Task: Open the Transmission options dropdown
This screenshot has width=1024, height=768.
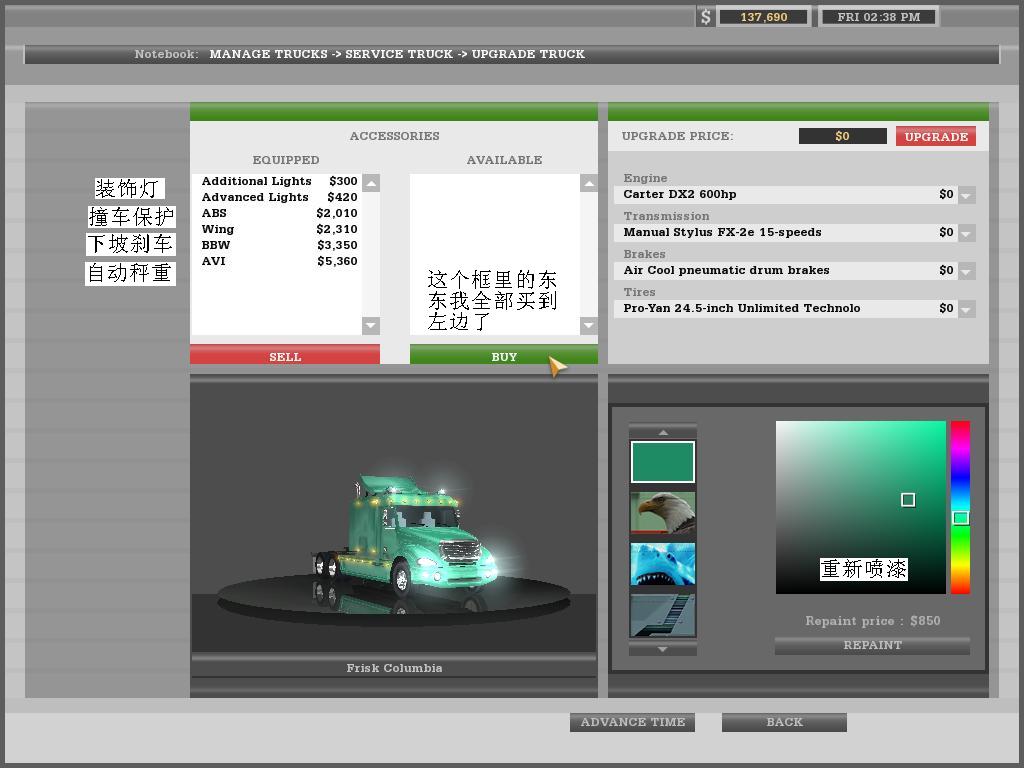Action: point(966,233)
